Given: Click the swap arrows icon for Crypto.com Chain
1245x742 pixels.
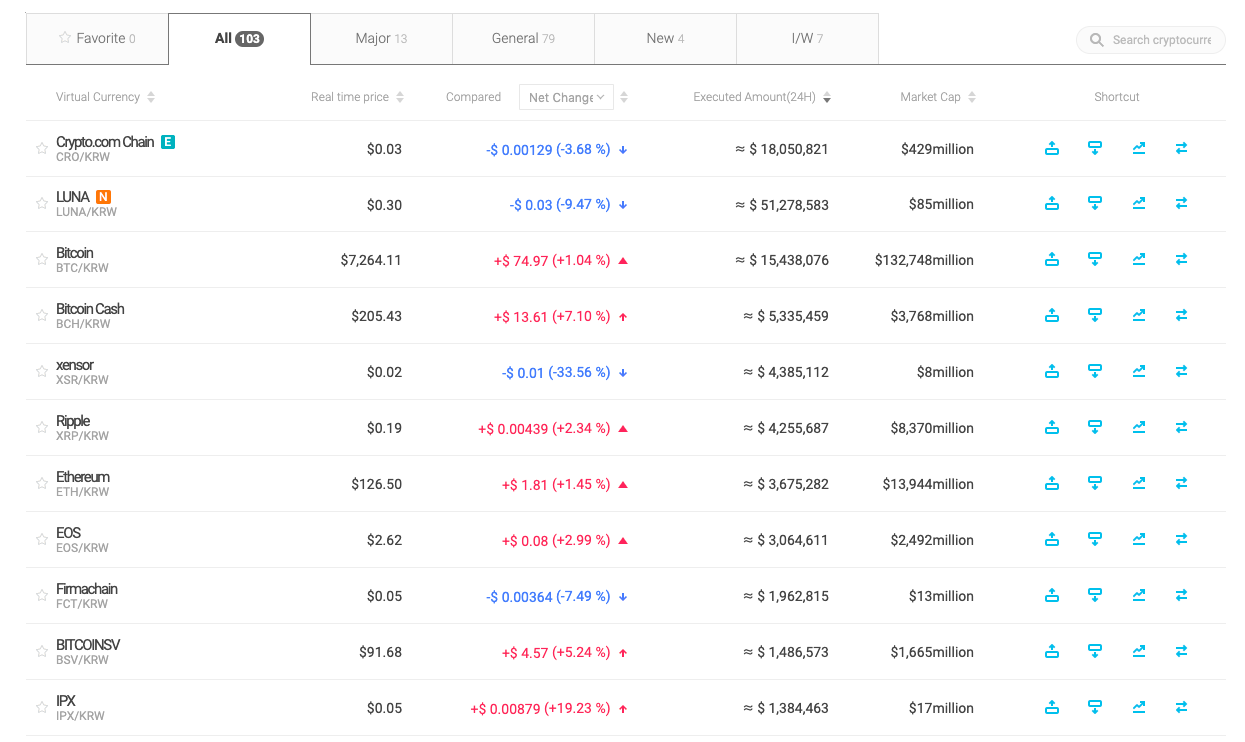Looking at the screenshot, I should [1181, 148].
